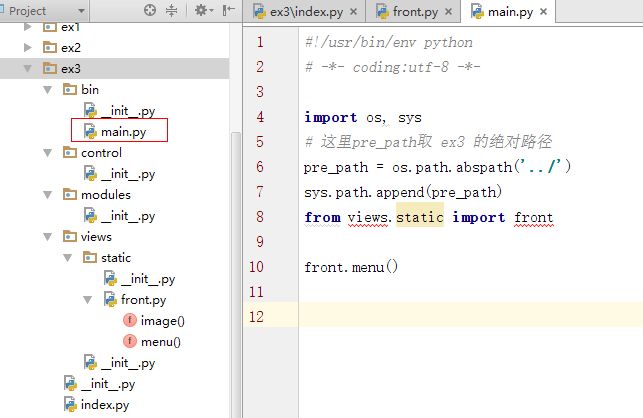
Task: Click the coding:utf-8 comment line
Action: [x=392, y=67]
